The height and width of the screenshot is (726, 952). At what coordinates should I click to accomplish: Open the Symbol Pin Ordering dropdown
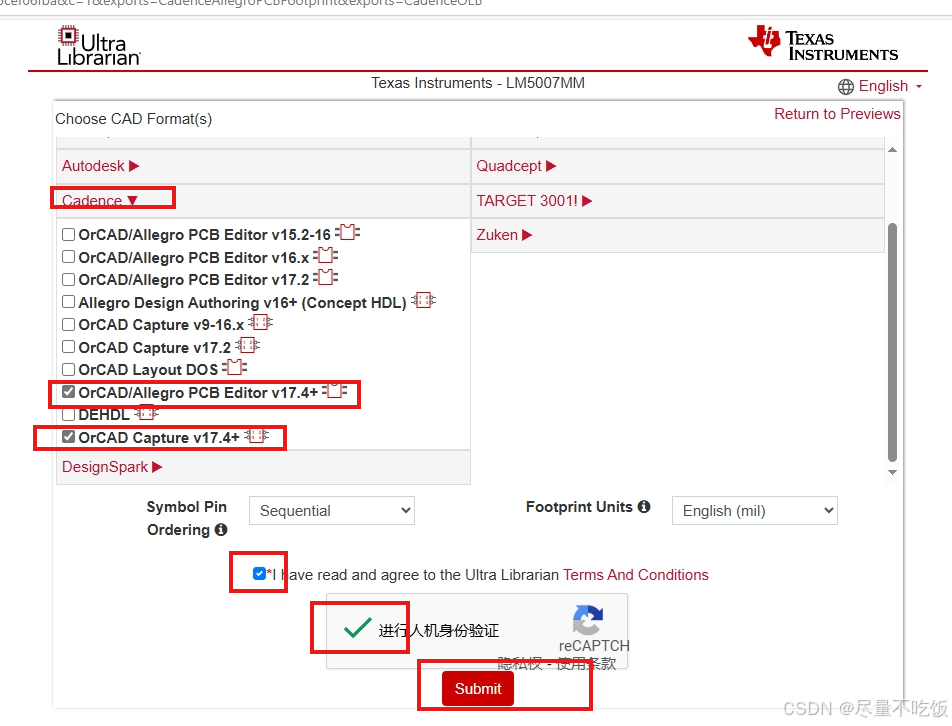(332, 511)
